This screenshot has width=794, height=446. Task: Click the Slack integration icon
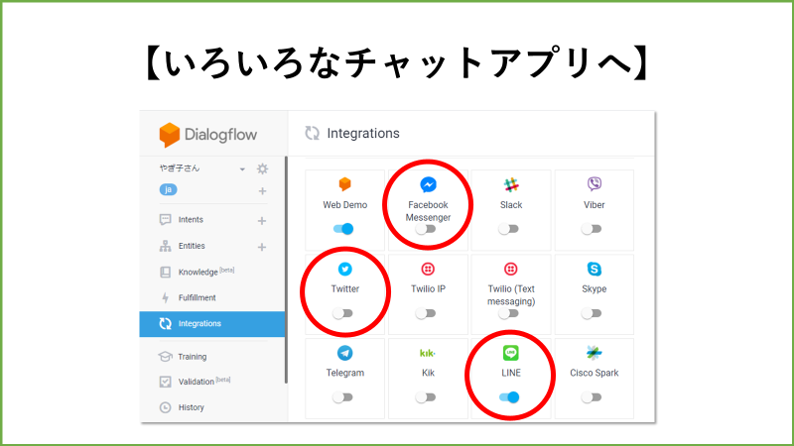[511, 185]
